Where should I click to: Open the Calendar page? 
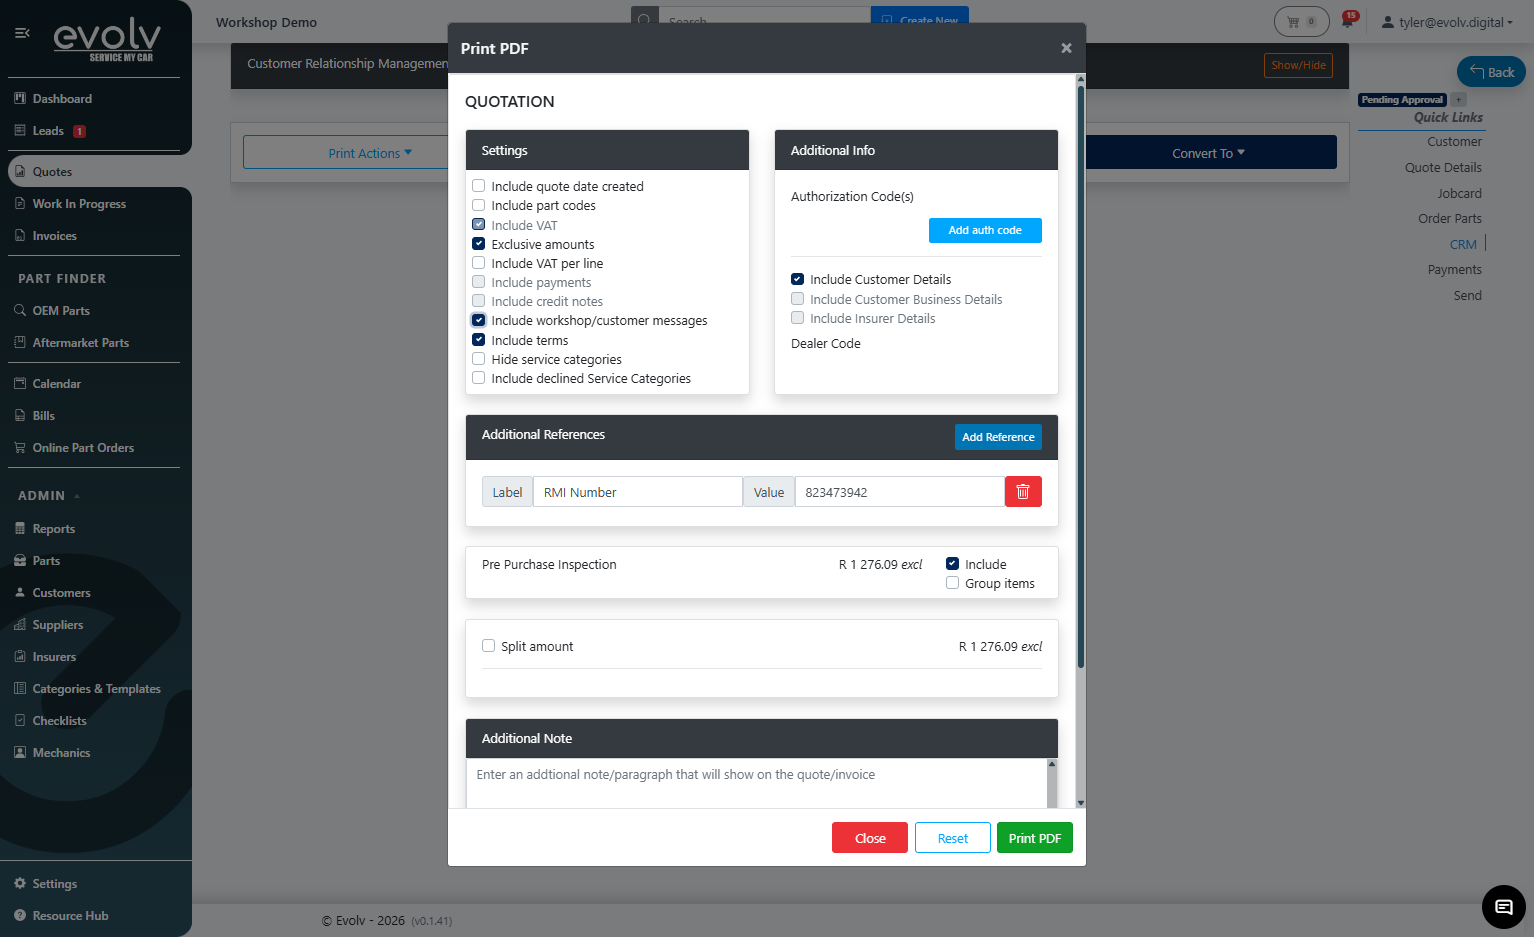point(56,384)
